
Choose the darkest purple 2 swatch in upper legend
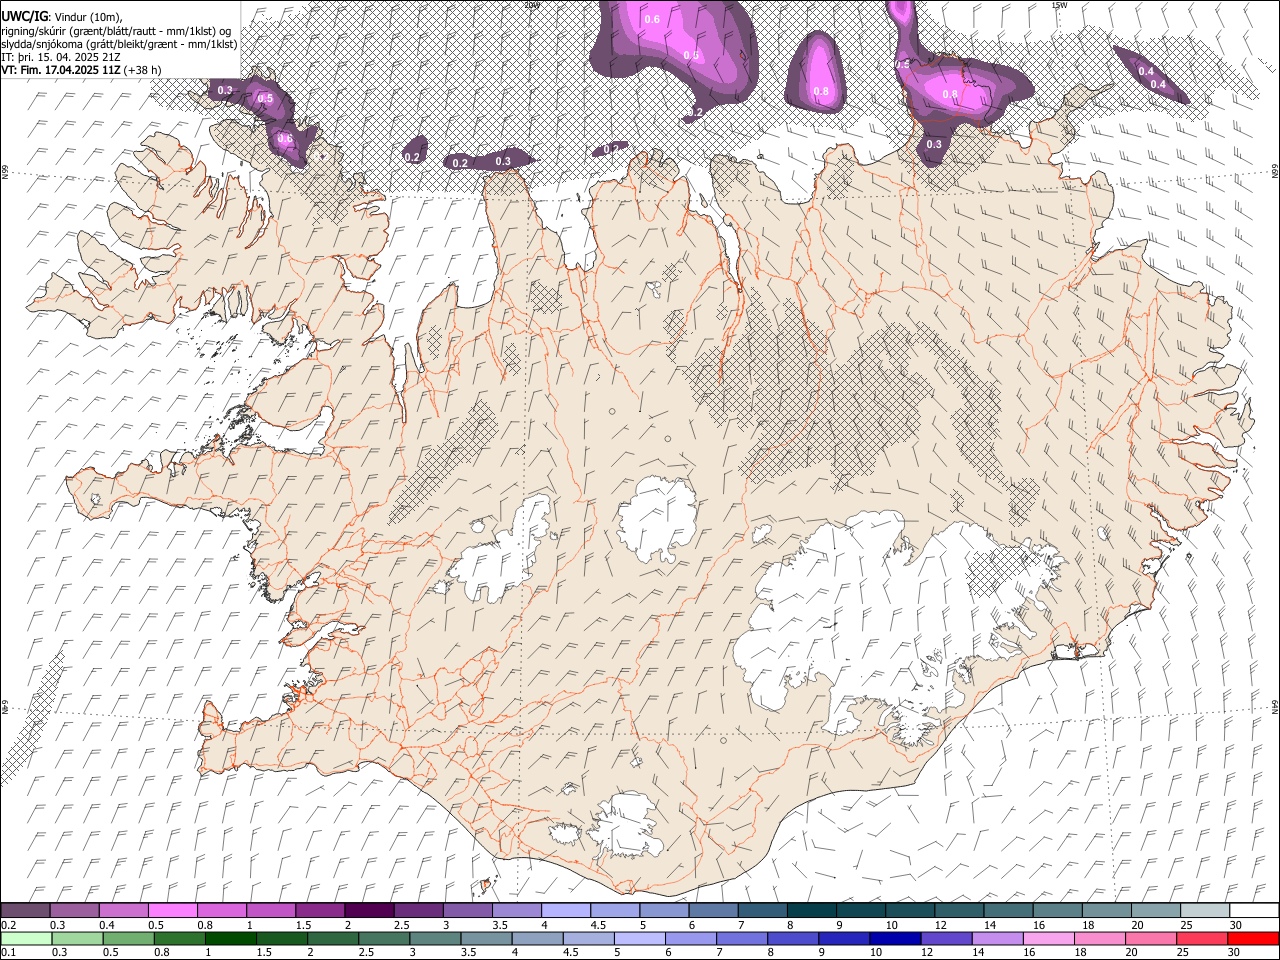[x=369, y=910]
